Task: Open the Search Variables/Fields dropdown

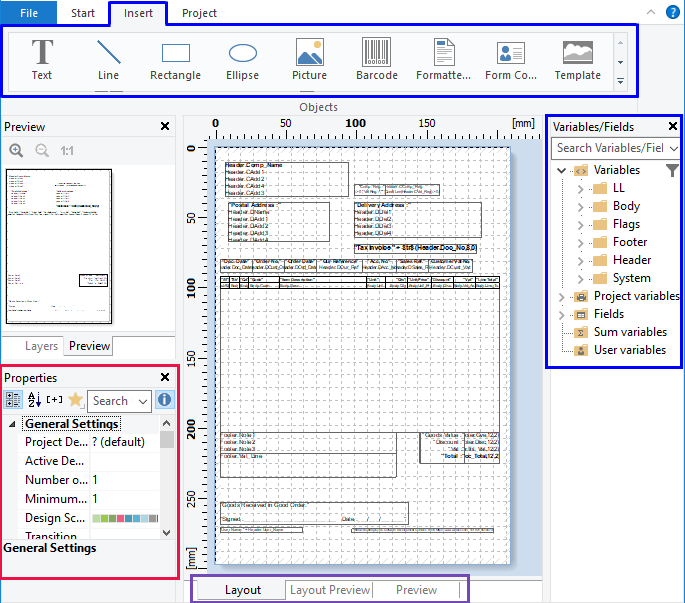Action: [x=675, y=148]
